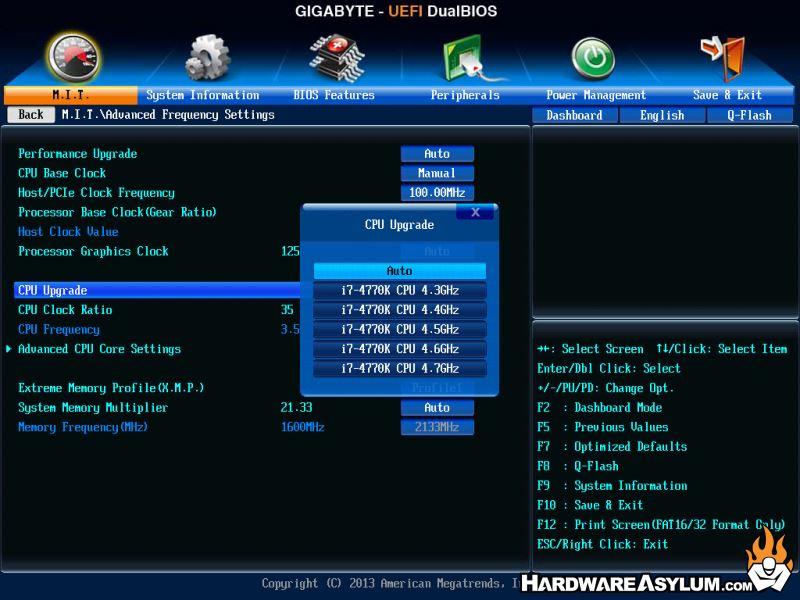Click the CPU Clock Ratio value 35
Screen dimensions: 800x600
tap(287, 310)
